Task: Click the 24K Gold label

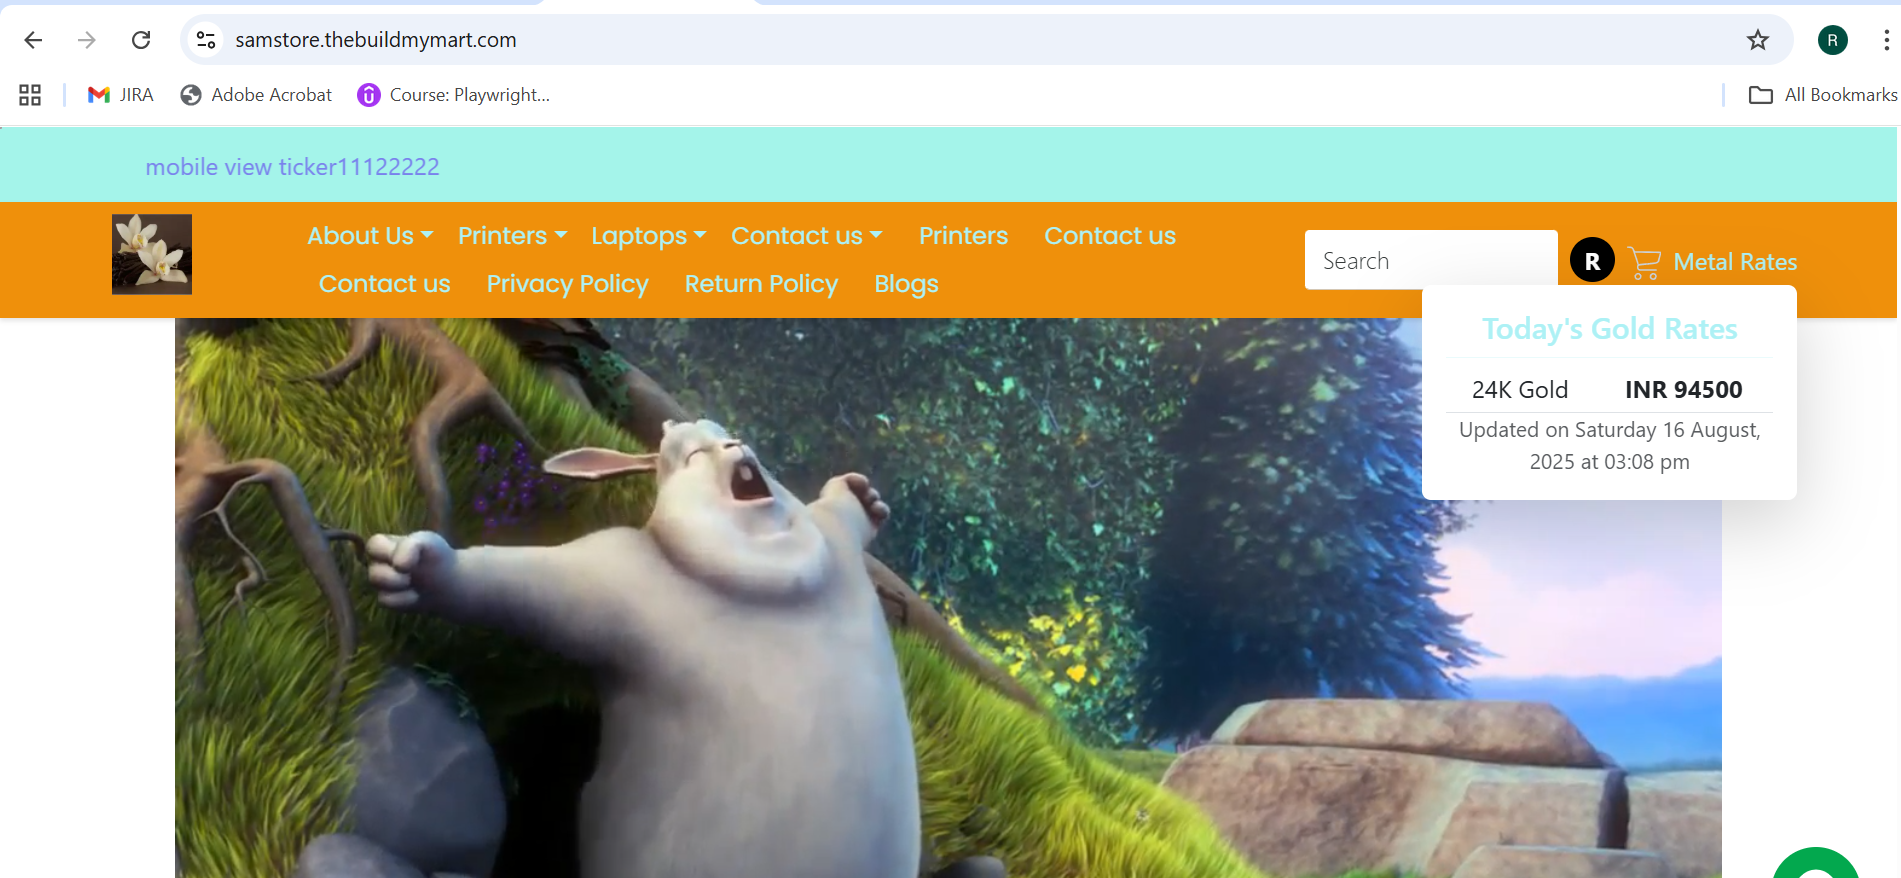Action: 1520,390
